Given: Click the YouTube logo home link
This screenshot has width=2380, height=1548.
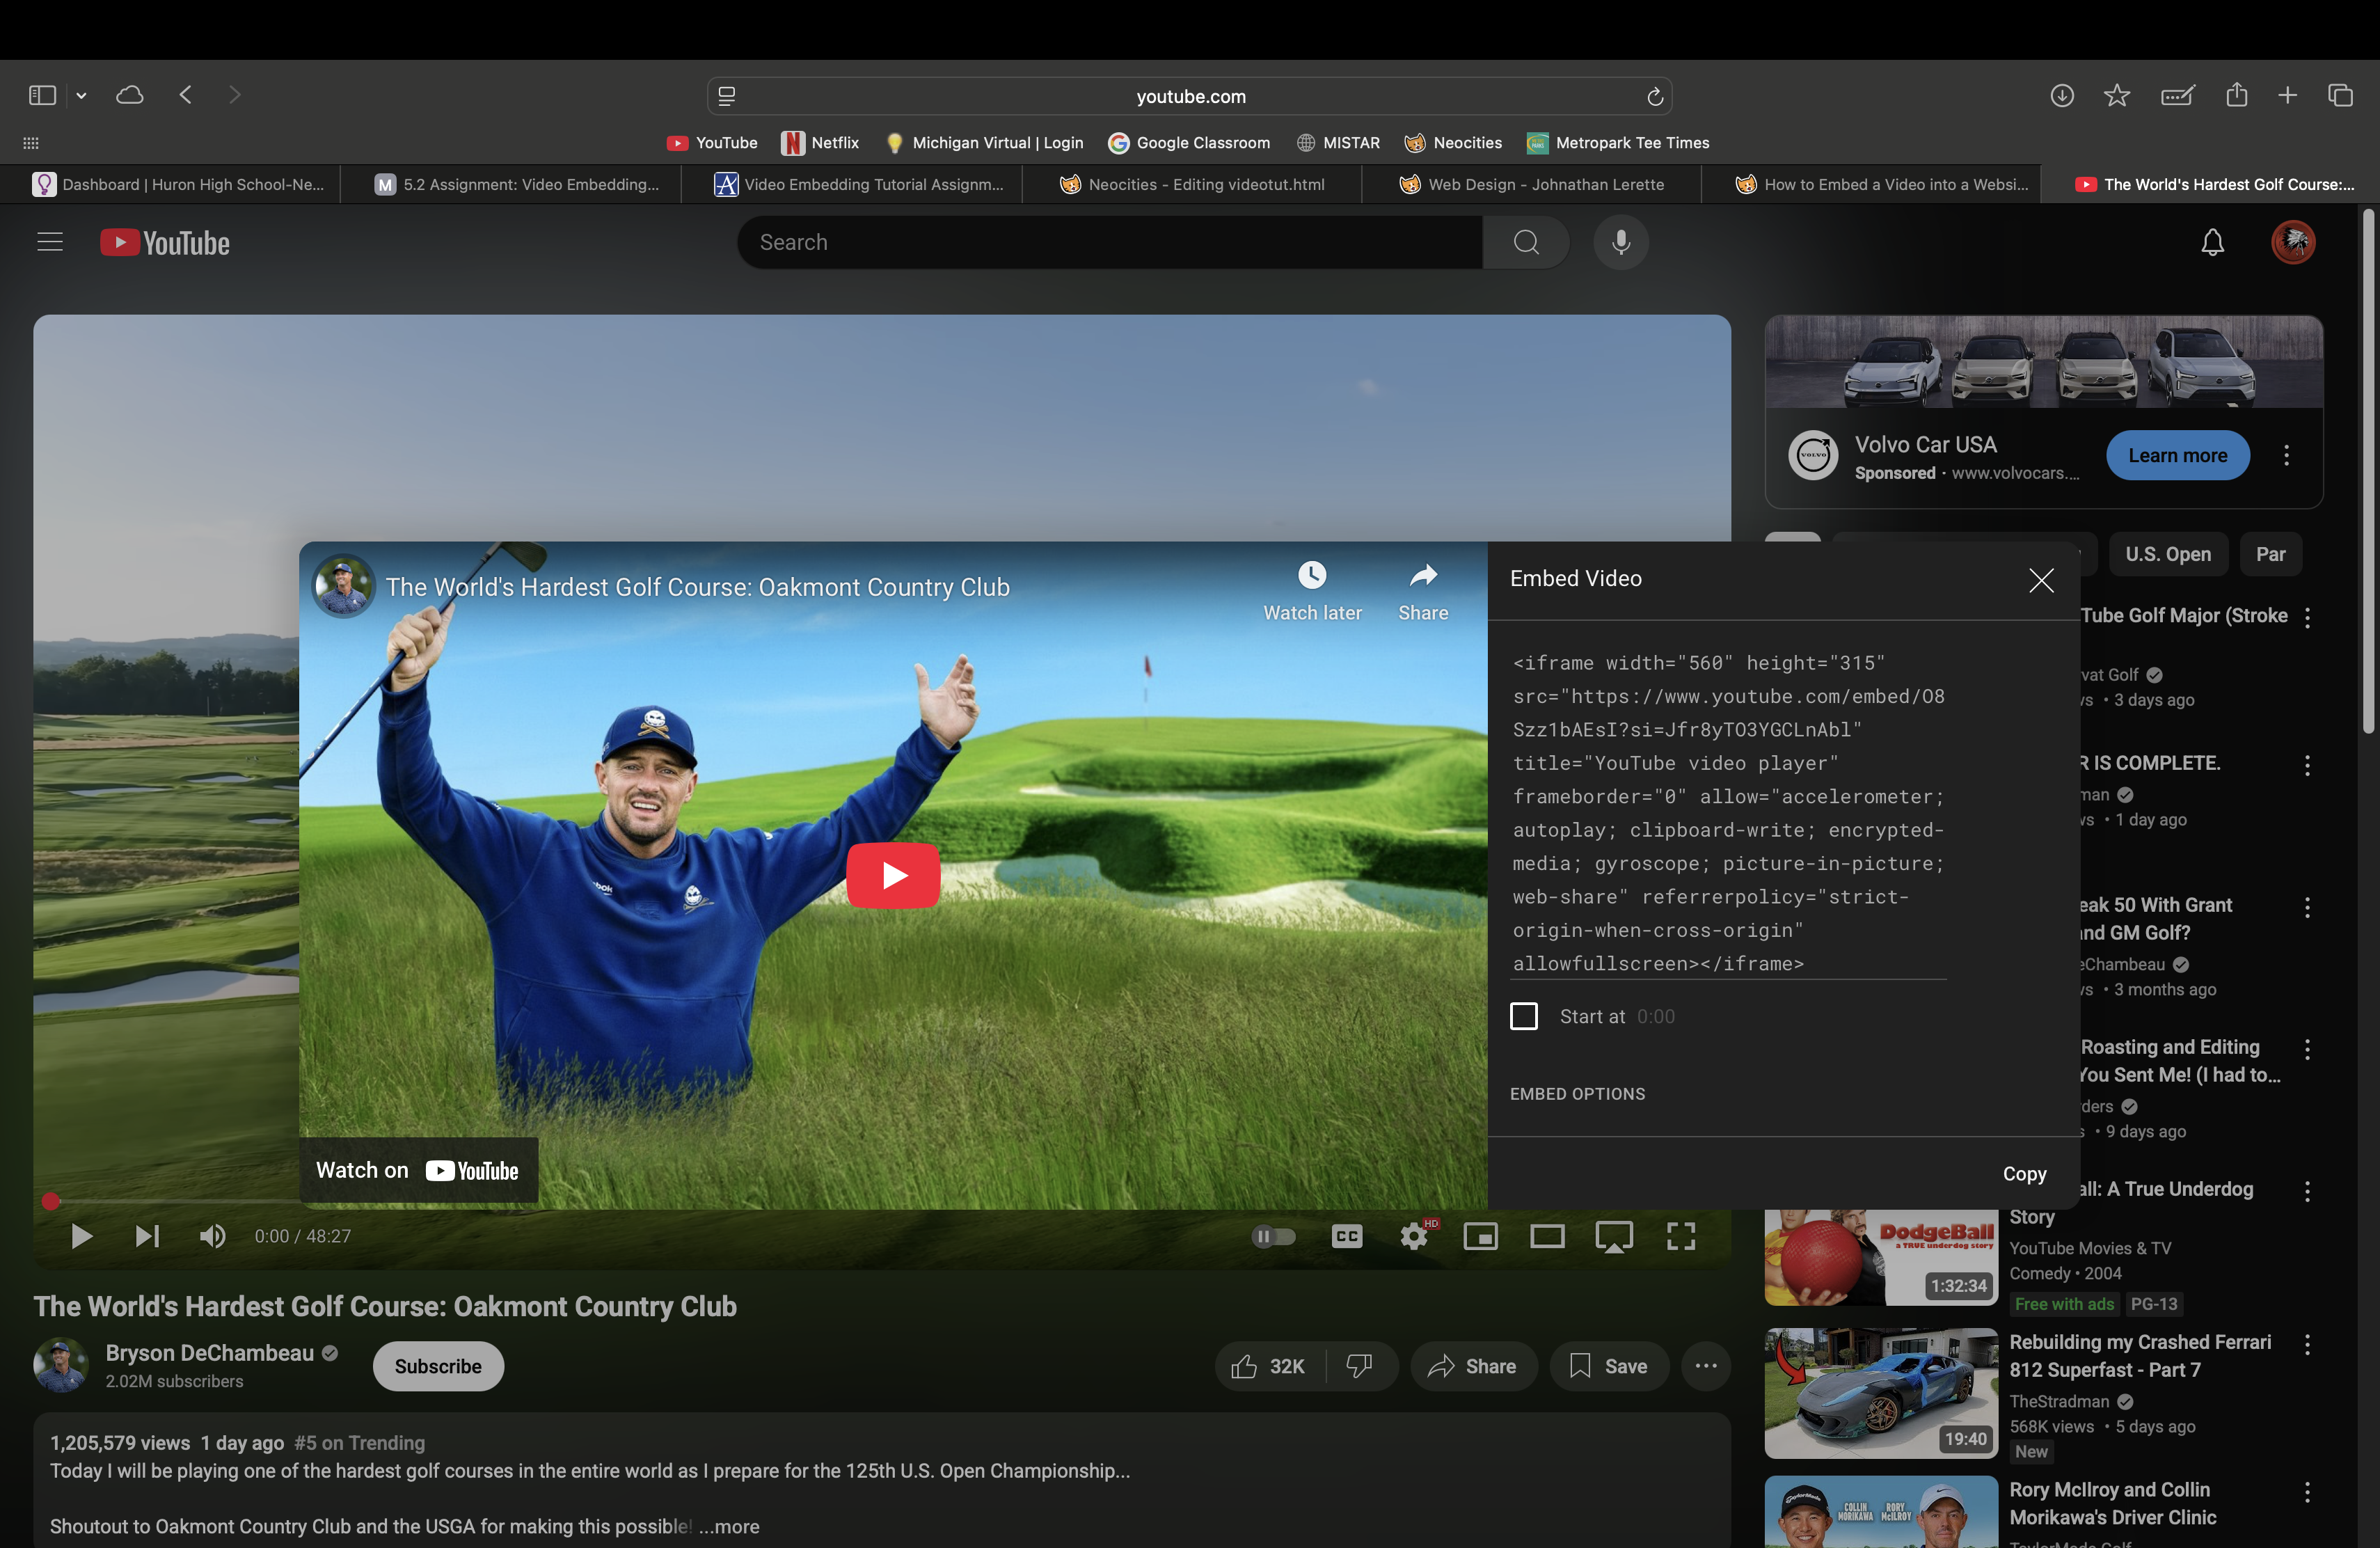Looking at the screenshot, I should 165,243.
